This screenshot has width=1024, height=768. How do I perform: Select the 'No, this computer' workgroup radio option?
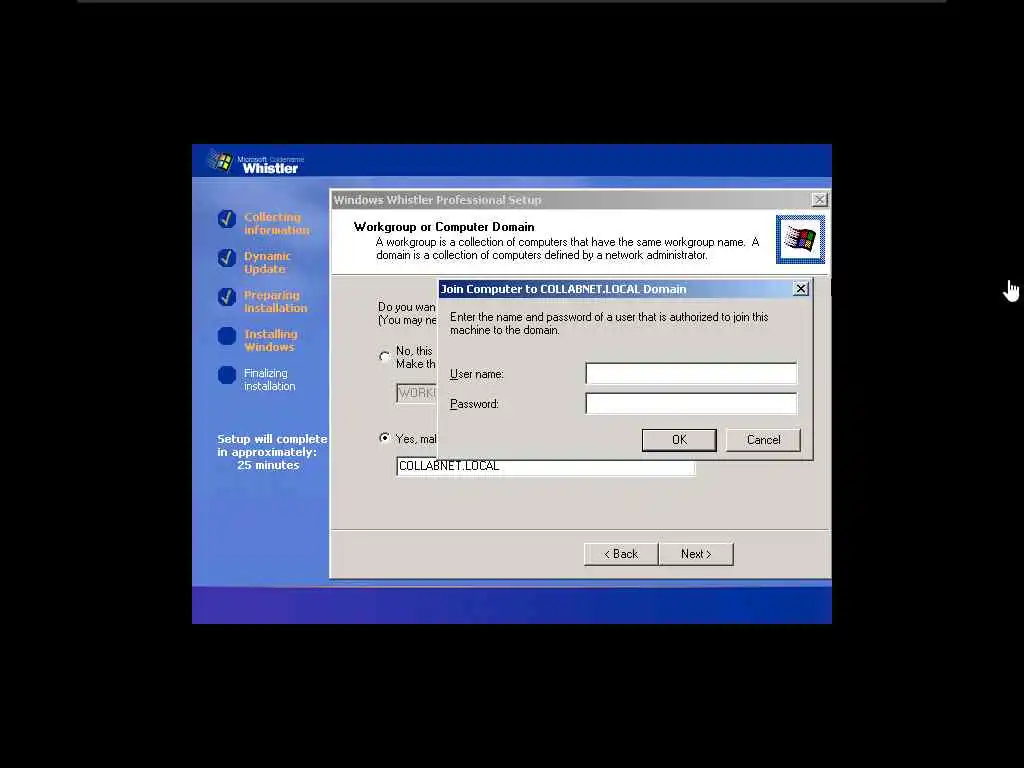[385, 357]
